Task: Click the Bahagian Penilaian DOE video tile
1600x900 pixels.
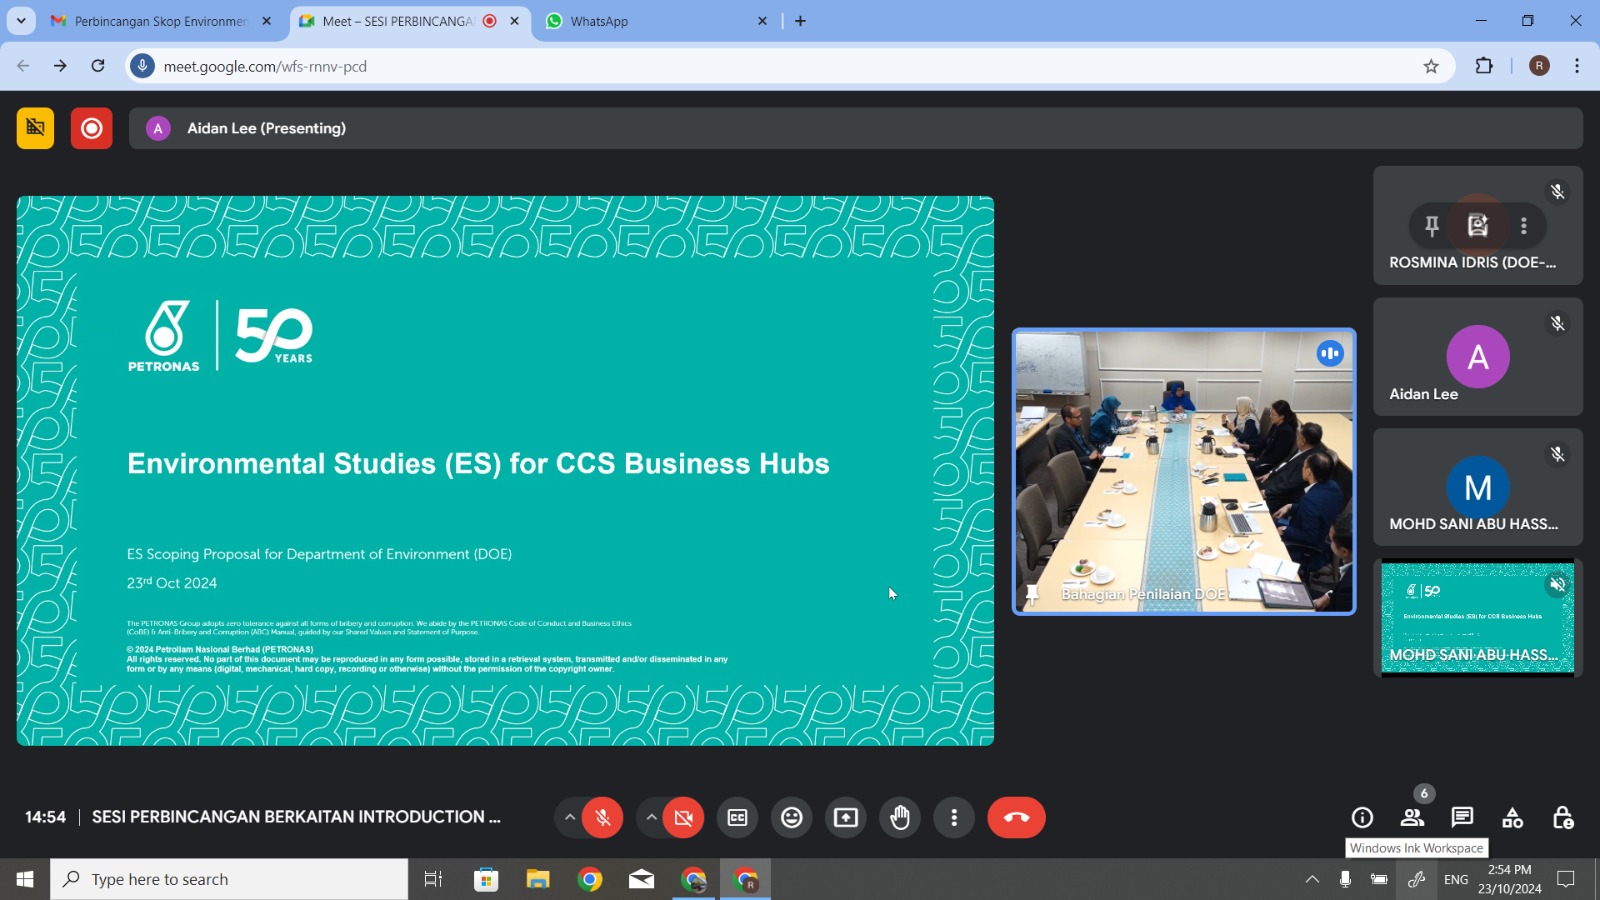Action: click(1184, 471)
